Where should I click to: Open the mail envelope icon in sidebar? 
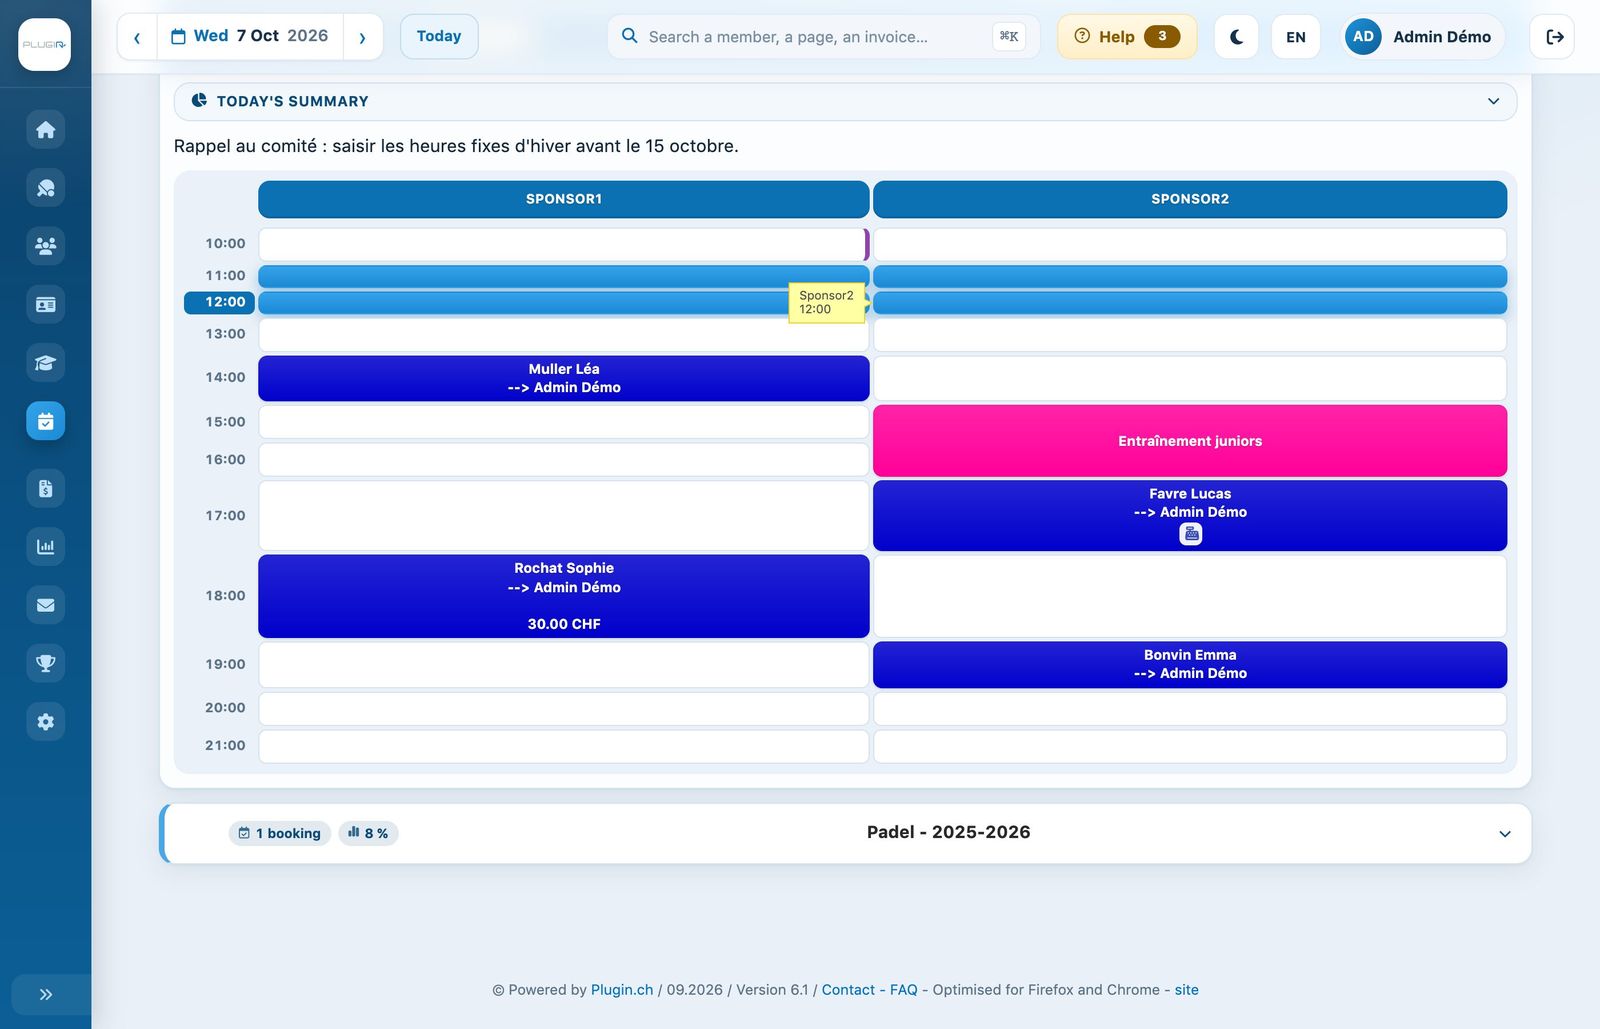coord(45,605)
